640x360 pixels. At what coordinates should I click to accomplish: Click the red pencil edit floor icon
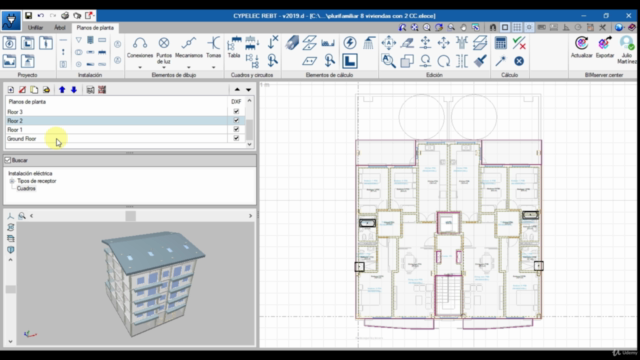[22, 89]
